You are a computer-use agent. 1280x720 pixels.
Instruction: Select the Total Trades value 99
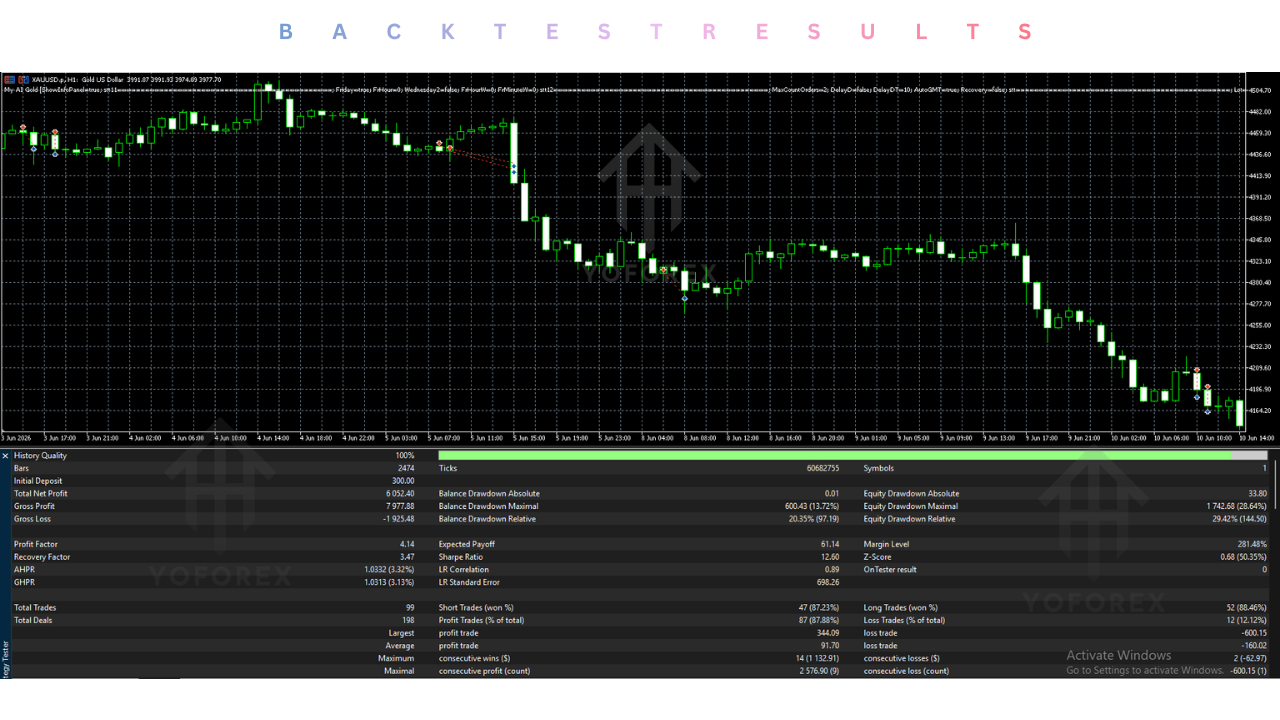[410, 608]
